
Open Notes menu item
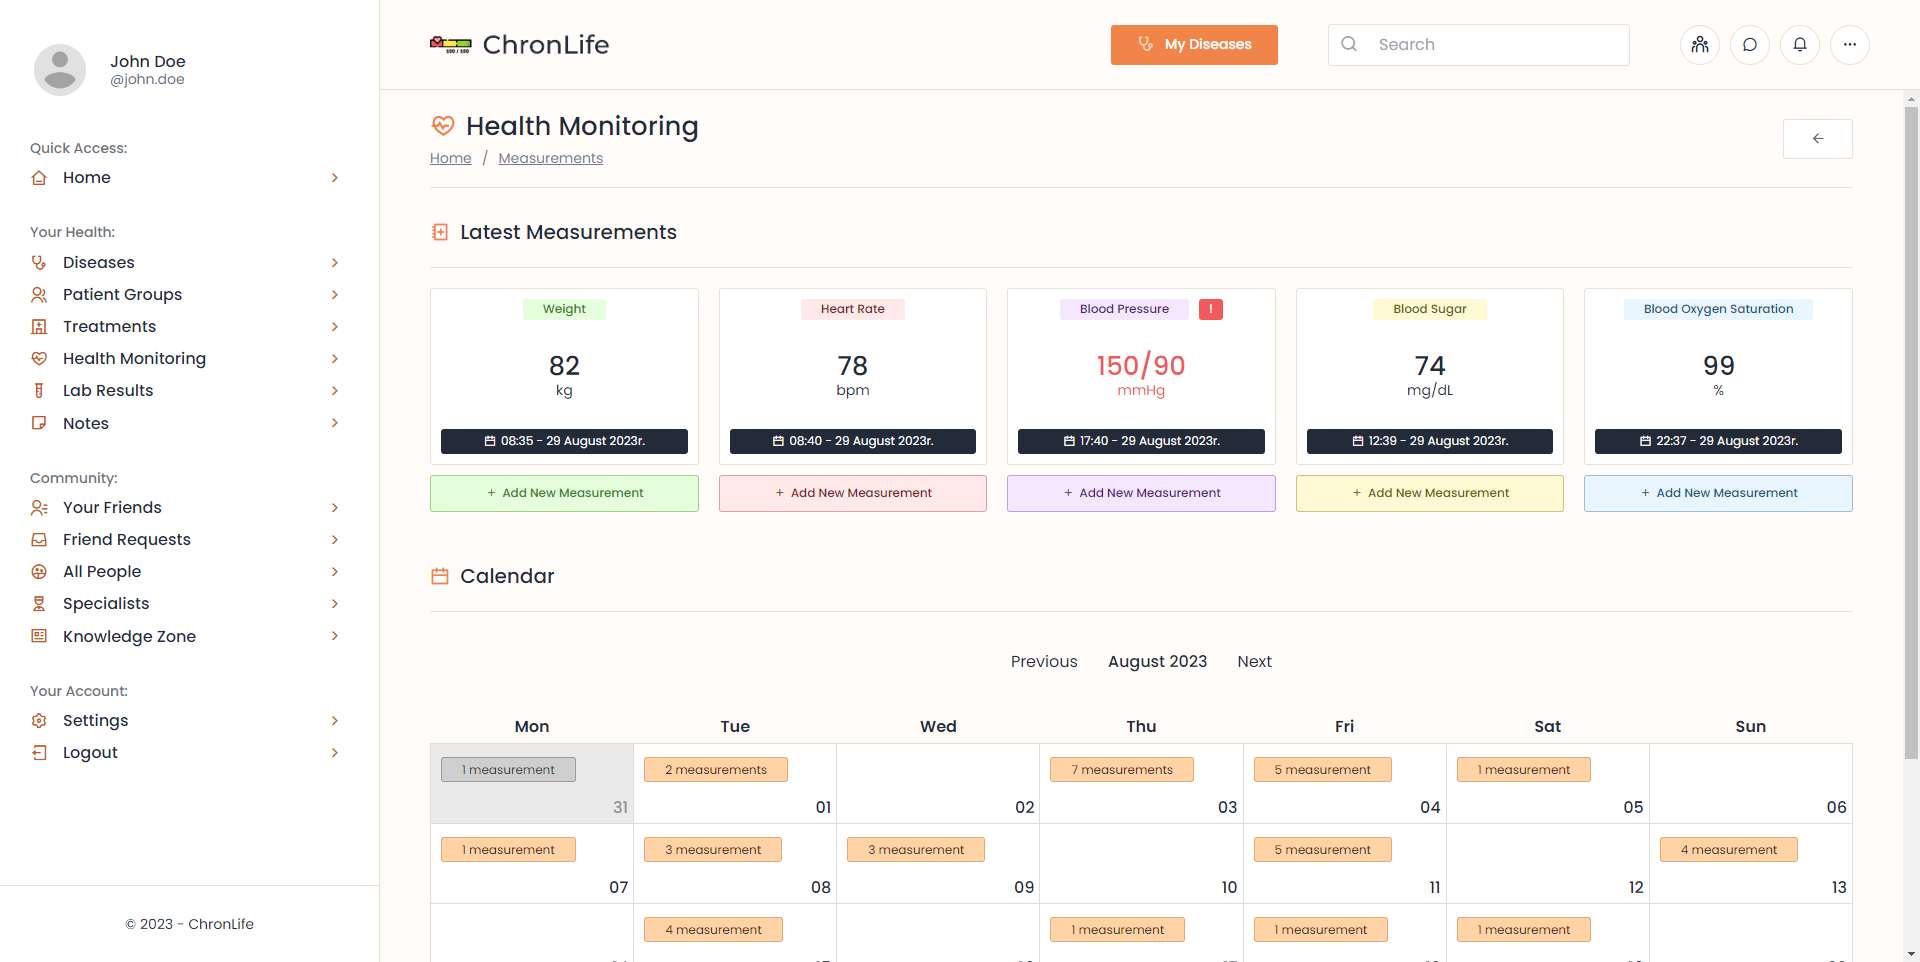(x=186, y=423)
